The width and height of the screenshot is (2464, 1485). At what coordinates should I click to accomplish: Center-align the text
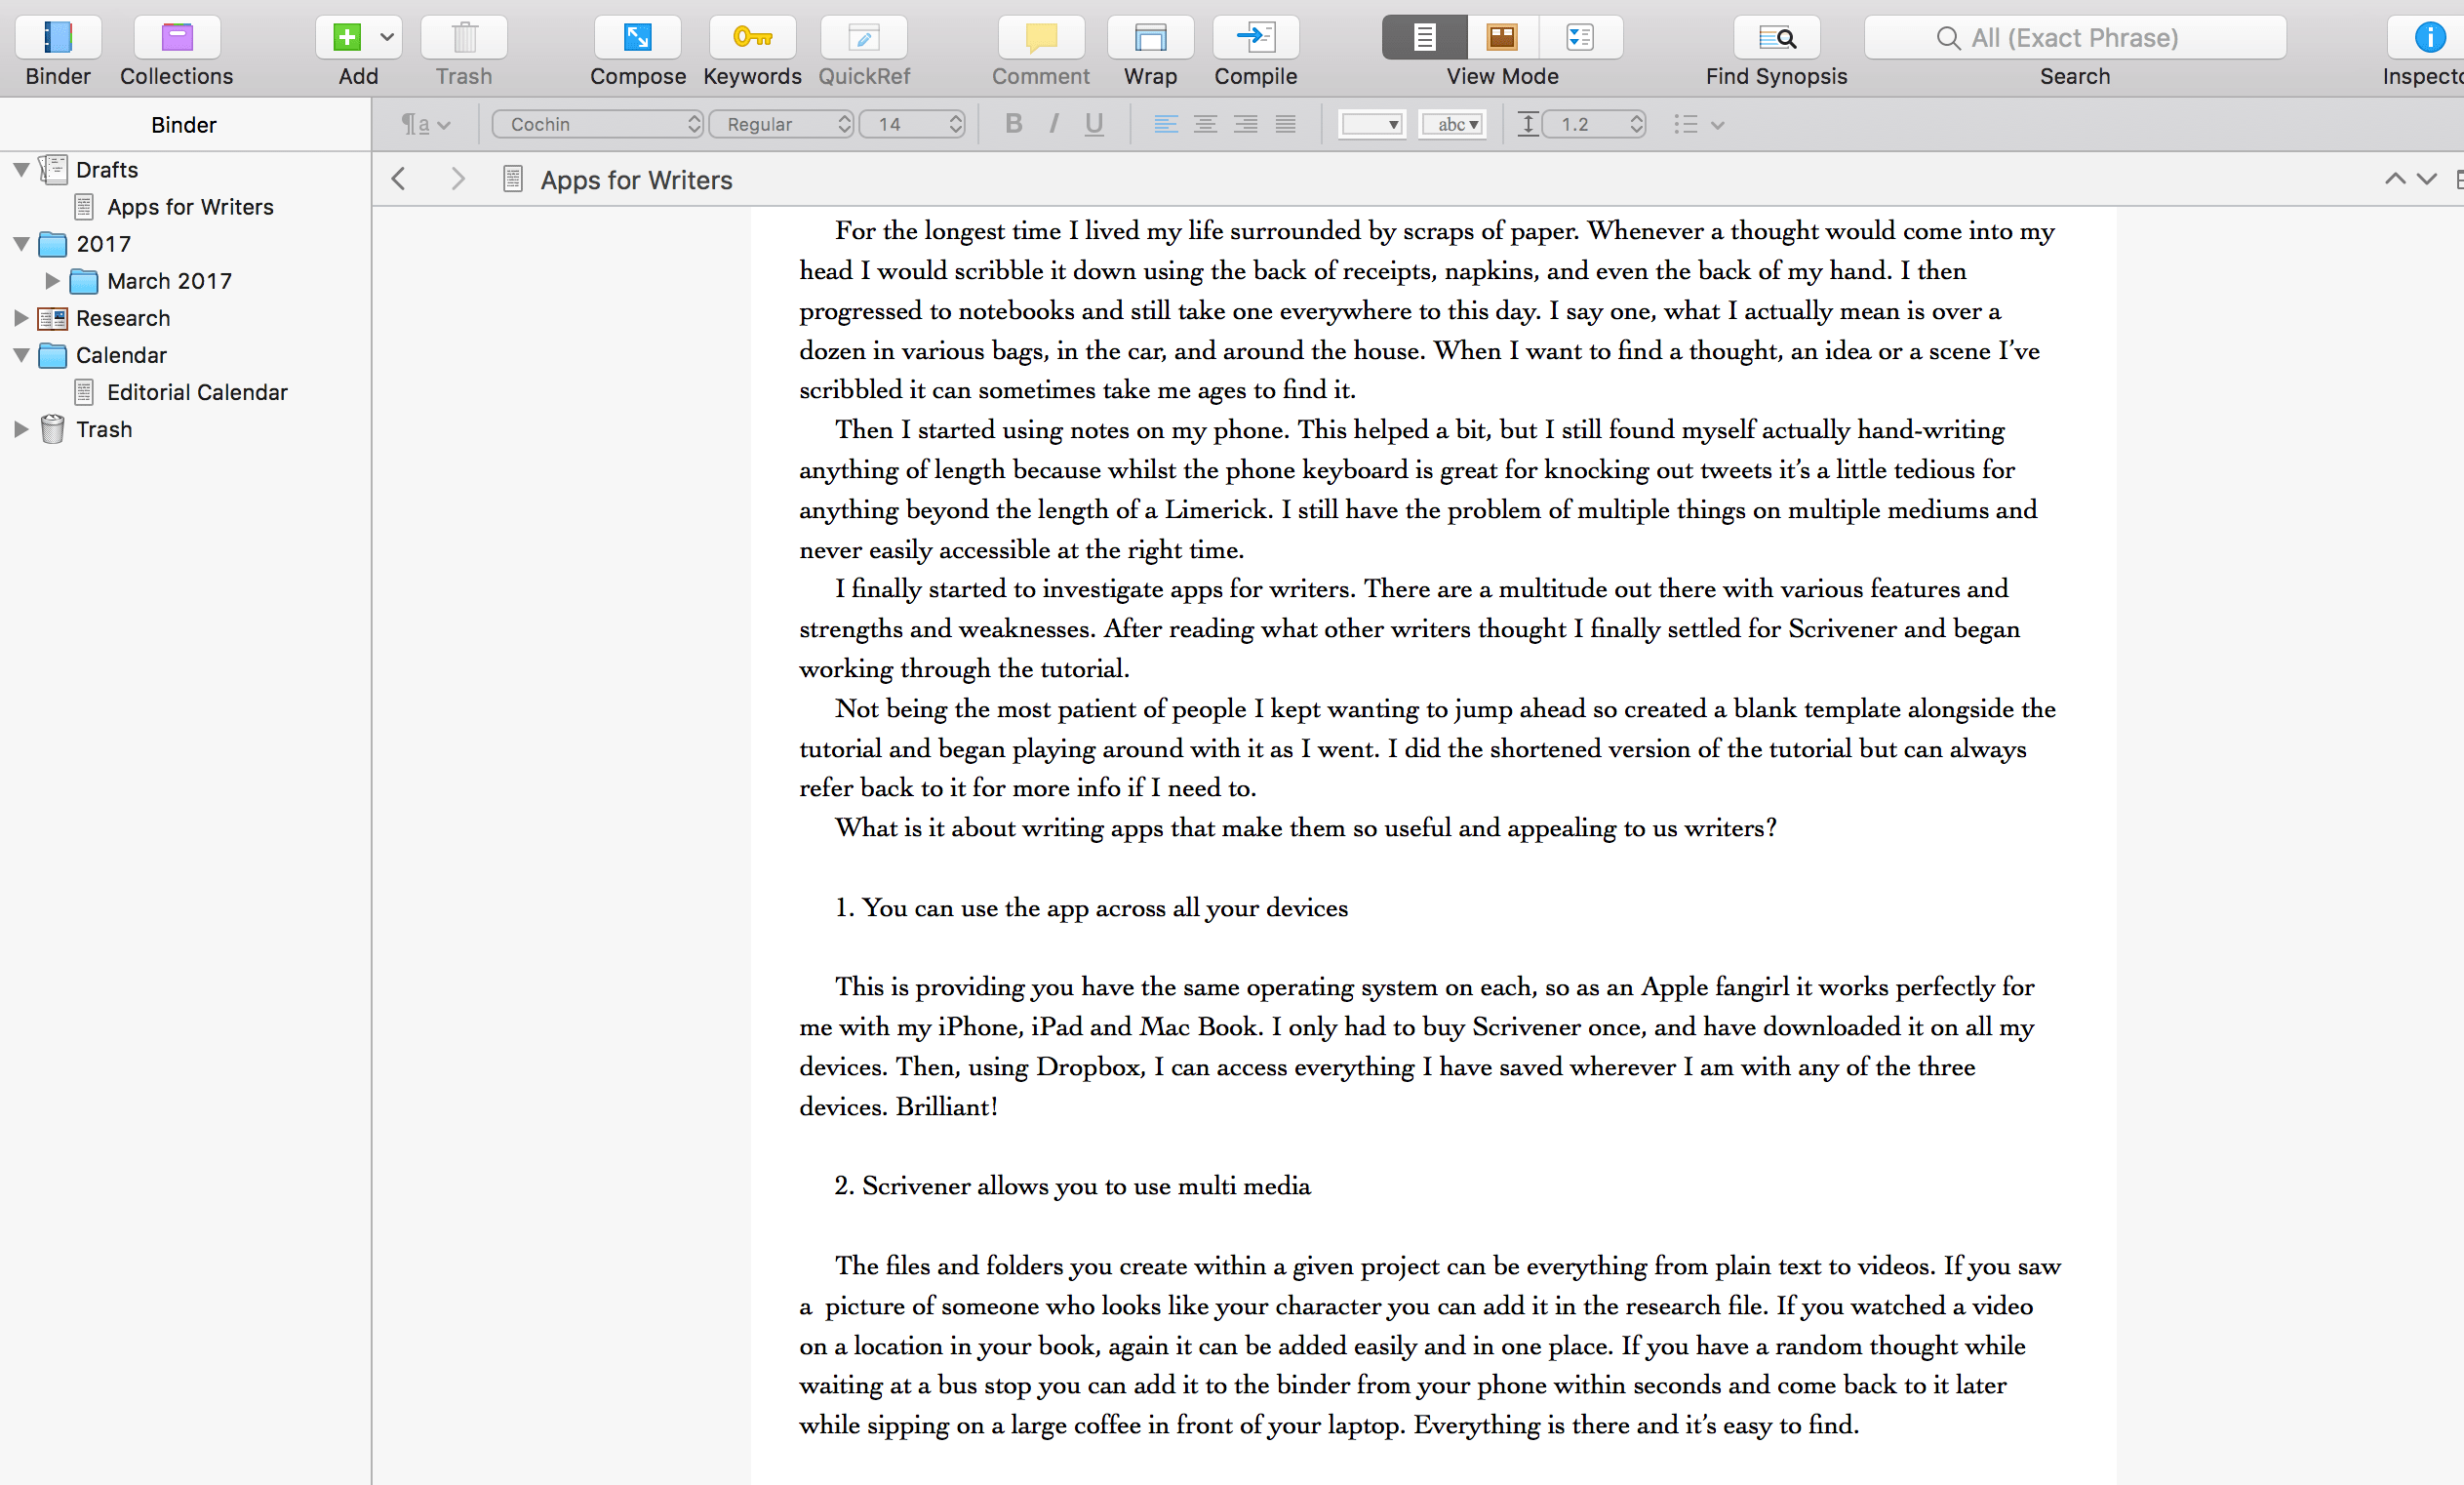(1205, 124)
